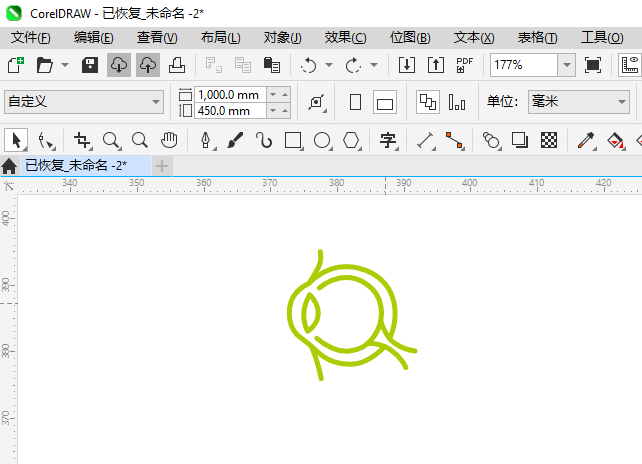Open the 效果(C) menu
Image resolution: width=642 pixels, height=464 pixels.
pyautogui.click(x=345, y=37)
